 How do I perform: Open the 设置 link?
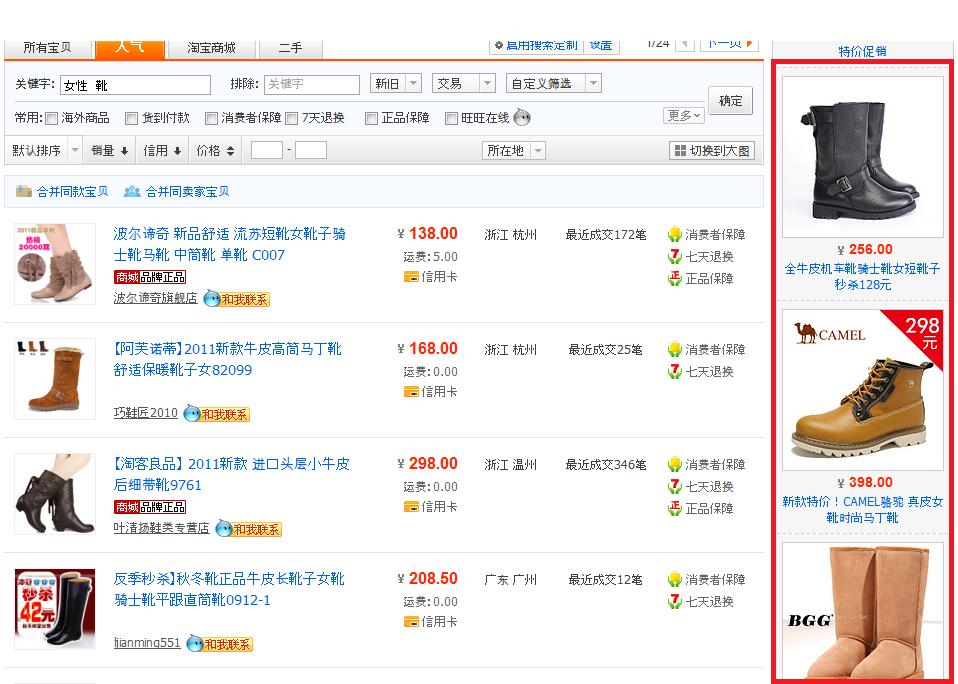click(x=601, y=45)
